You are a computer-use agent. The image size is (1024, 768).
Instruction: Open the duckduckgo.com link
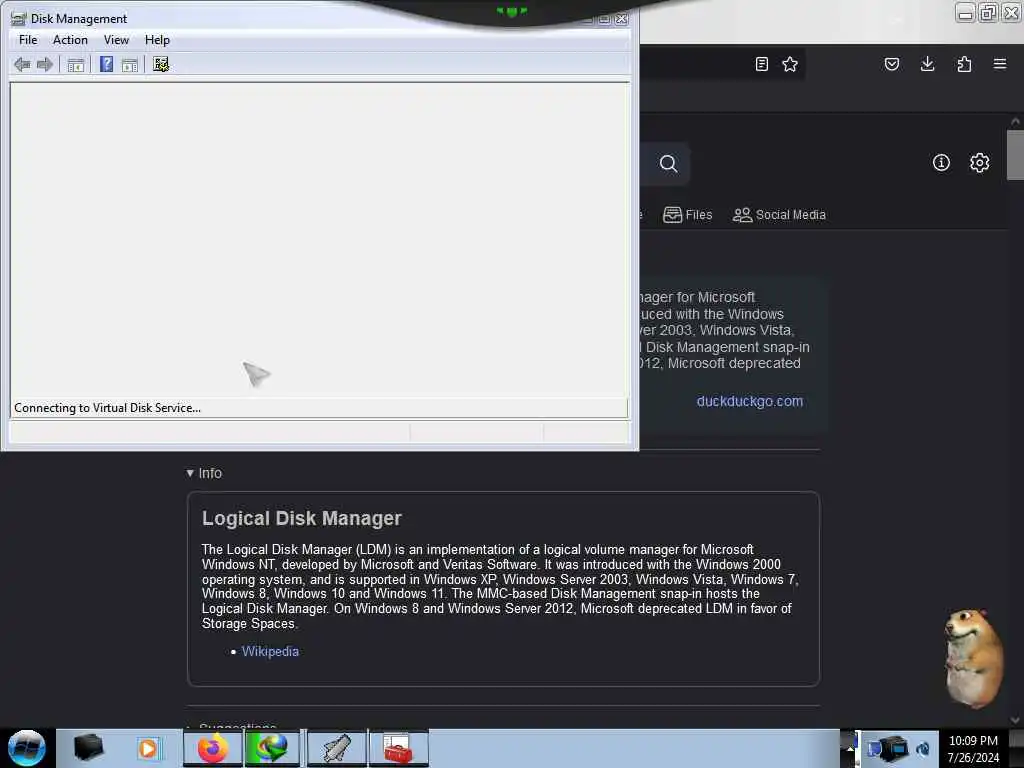click(749, 401)
